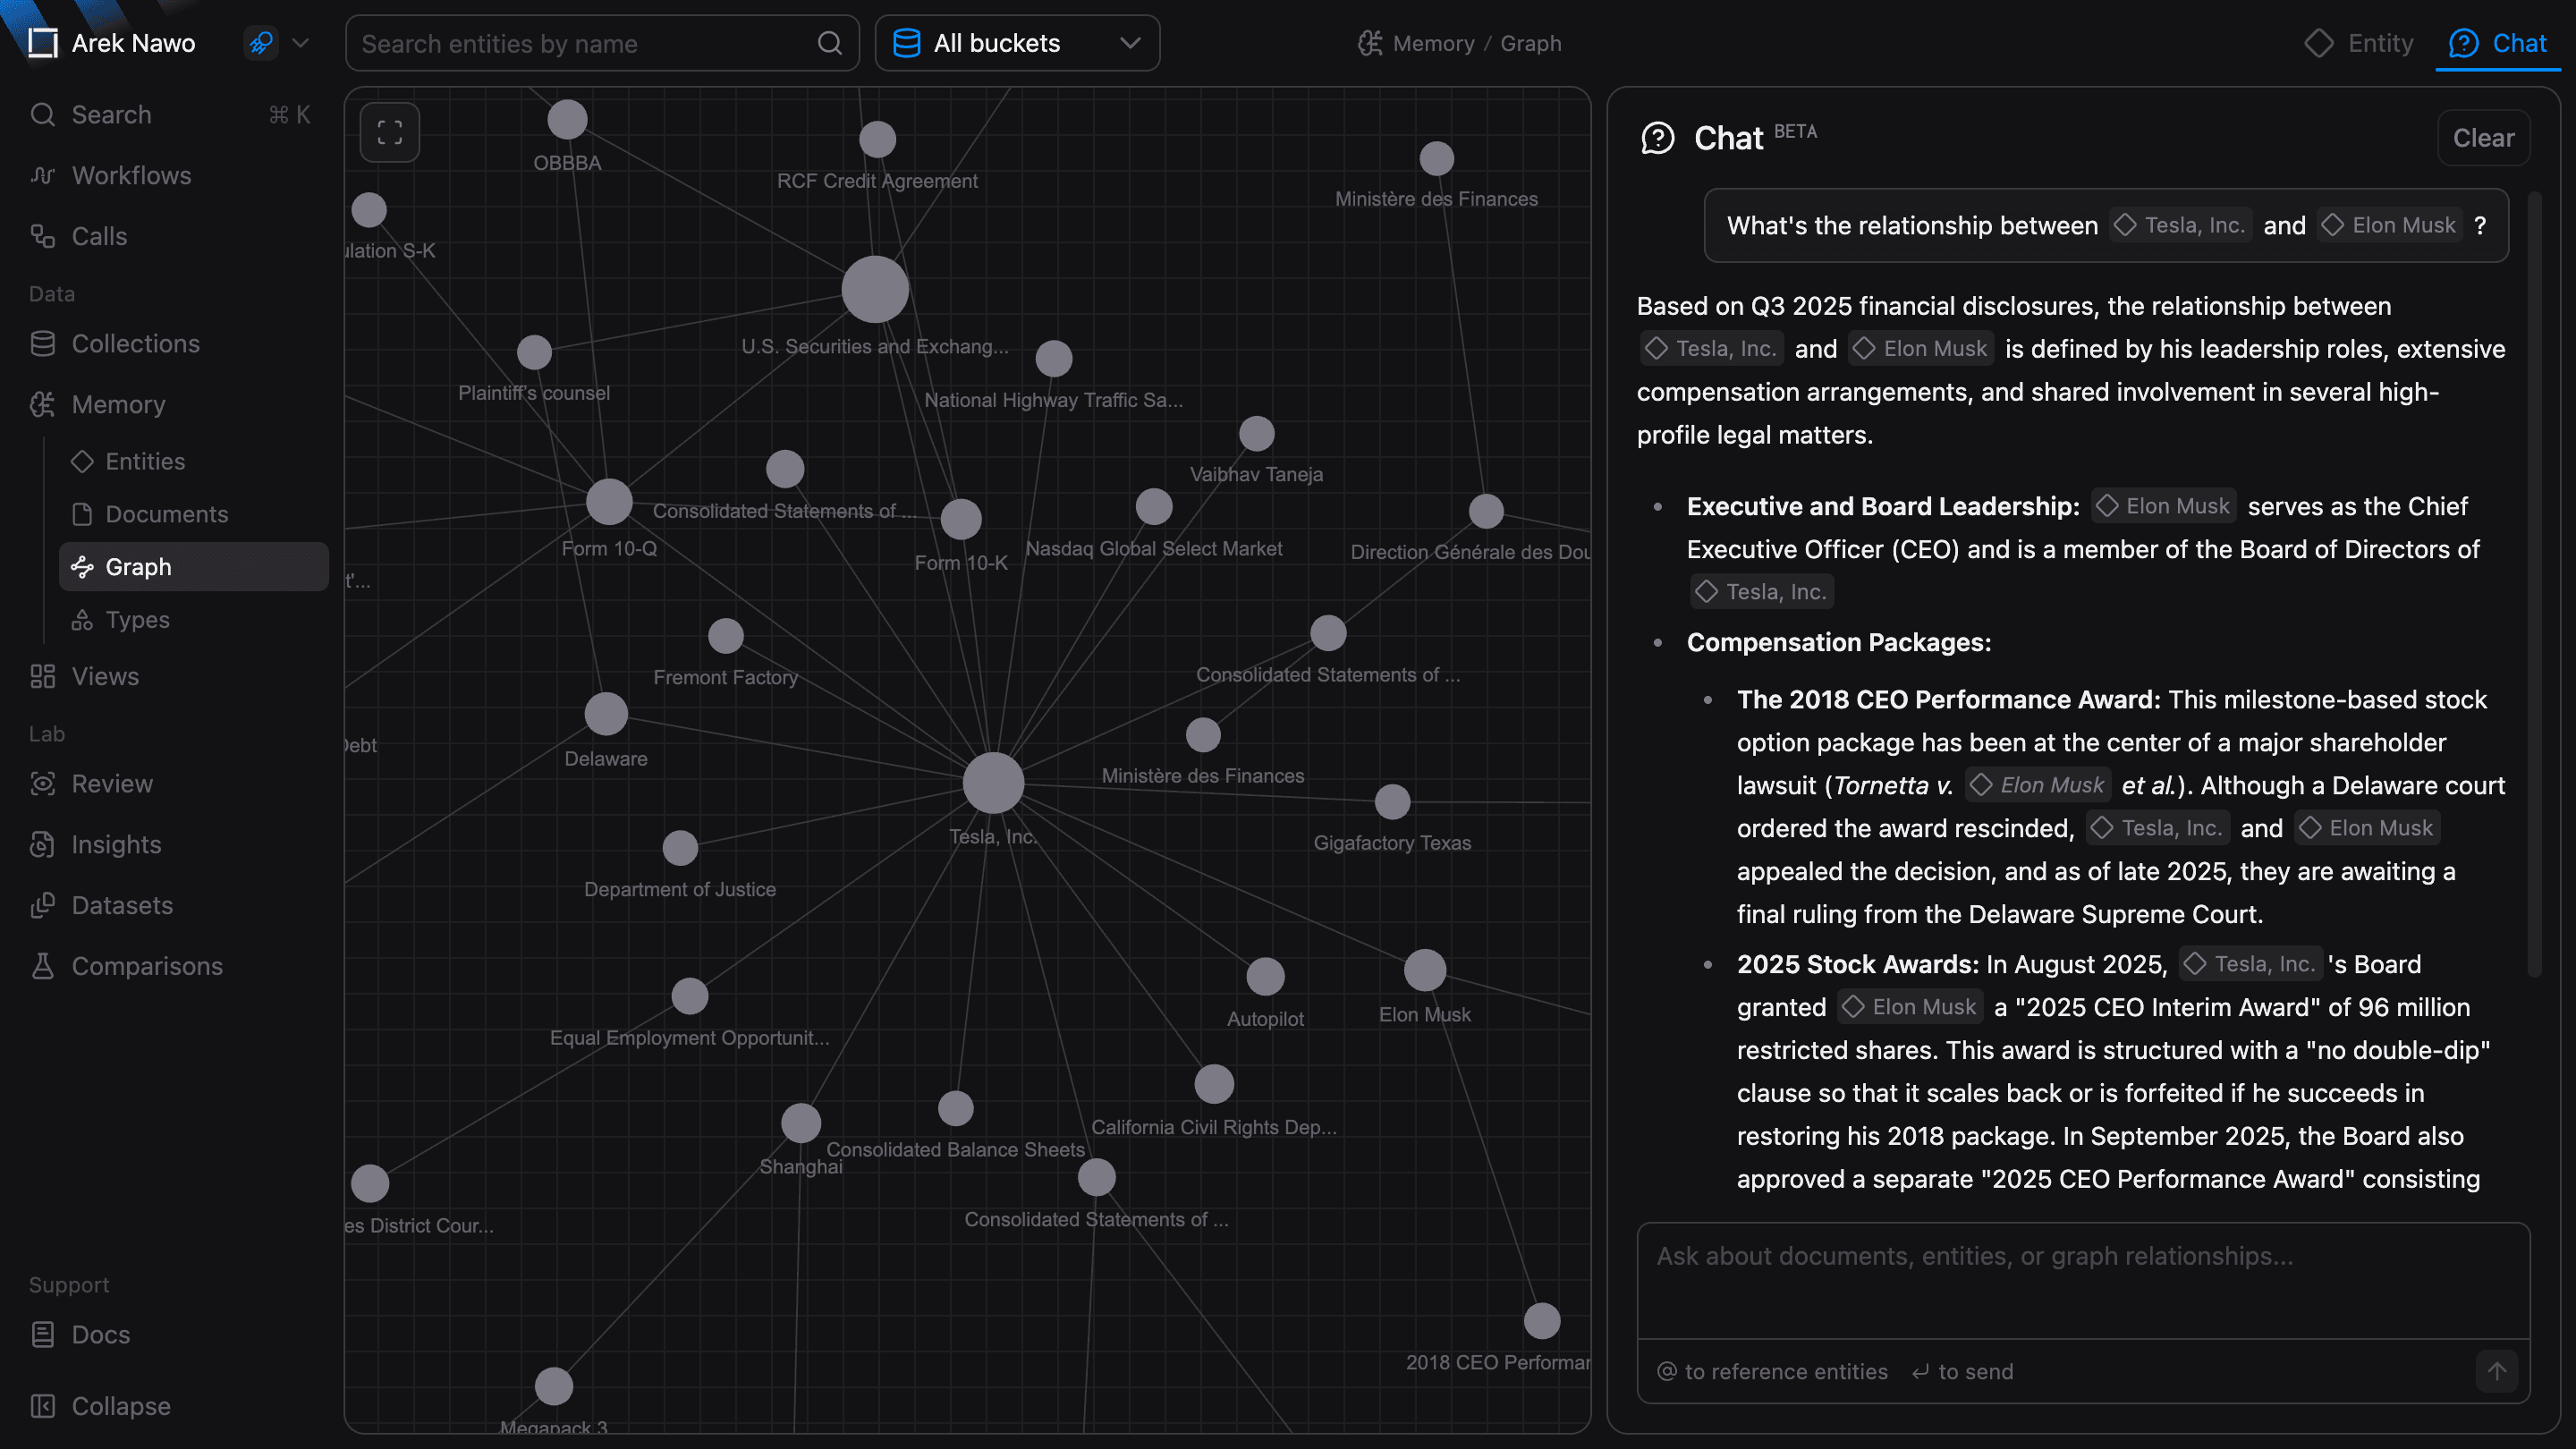The image size is (2576, 1449).
Task: Open Insights in the Lab section
Action: click(x=170, y=845)
